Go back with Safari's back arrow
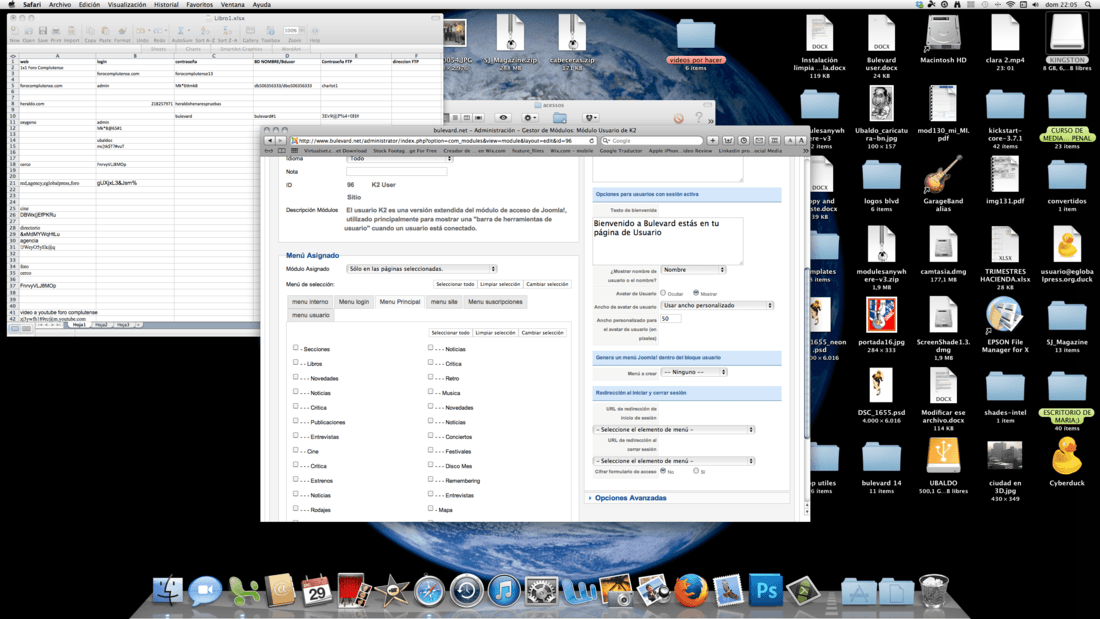The width and height of the screenshot is (1100, 619). pos(269,140)
